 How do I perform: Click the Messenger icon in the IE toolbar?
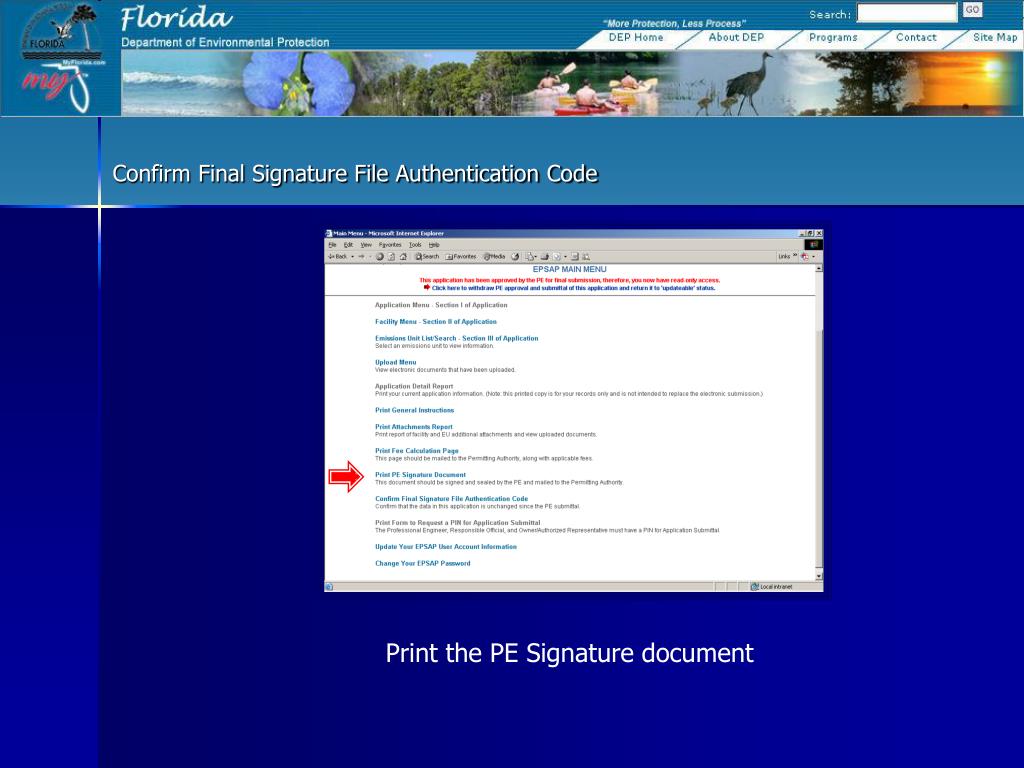(586, 257)
